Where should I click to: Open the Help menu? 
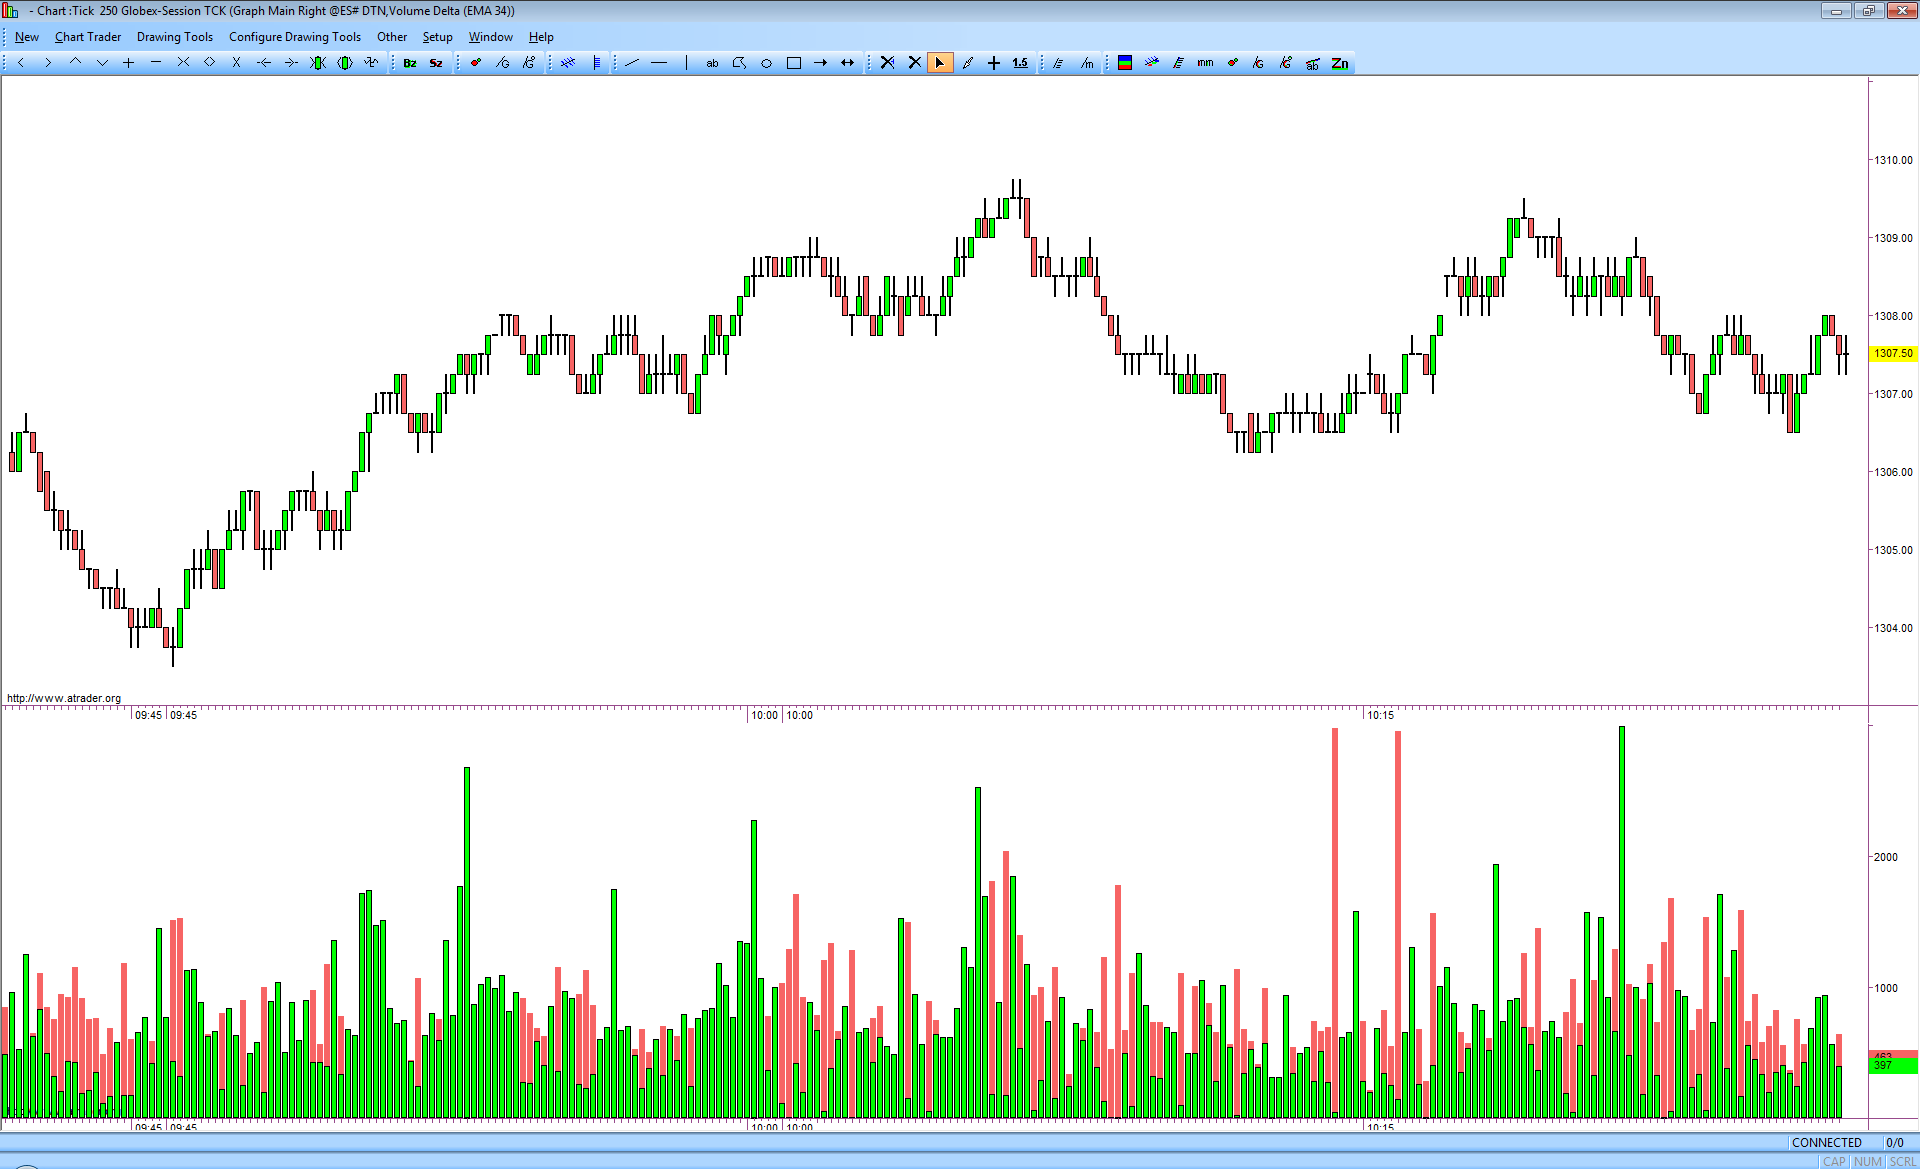pos(541,37)
